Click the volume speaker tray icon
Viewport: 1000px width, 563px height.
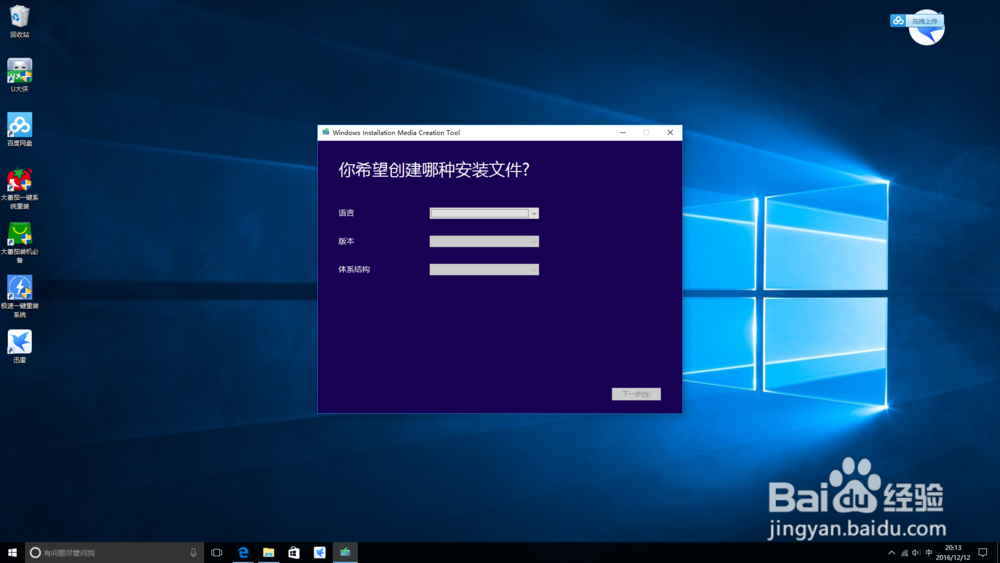[916, 553]
